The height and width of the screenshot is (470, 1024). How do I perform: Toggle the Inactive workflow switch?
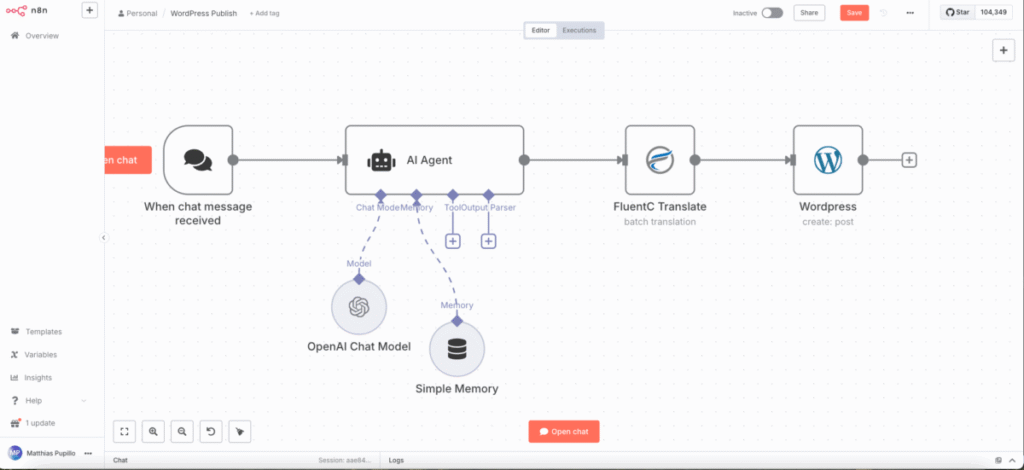coord(772,13)
